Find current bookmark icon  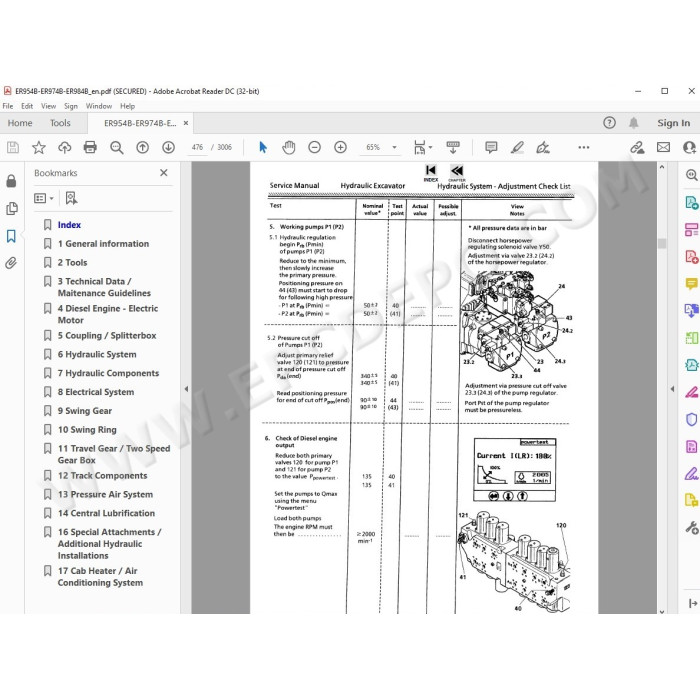tap(71, 198)
